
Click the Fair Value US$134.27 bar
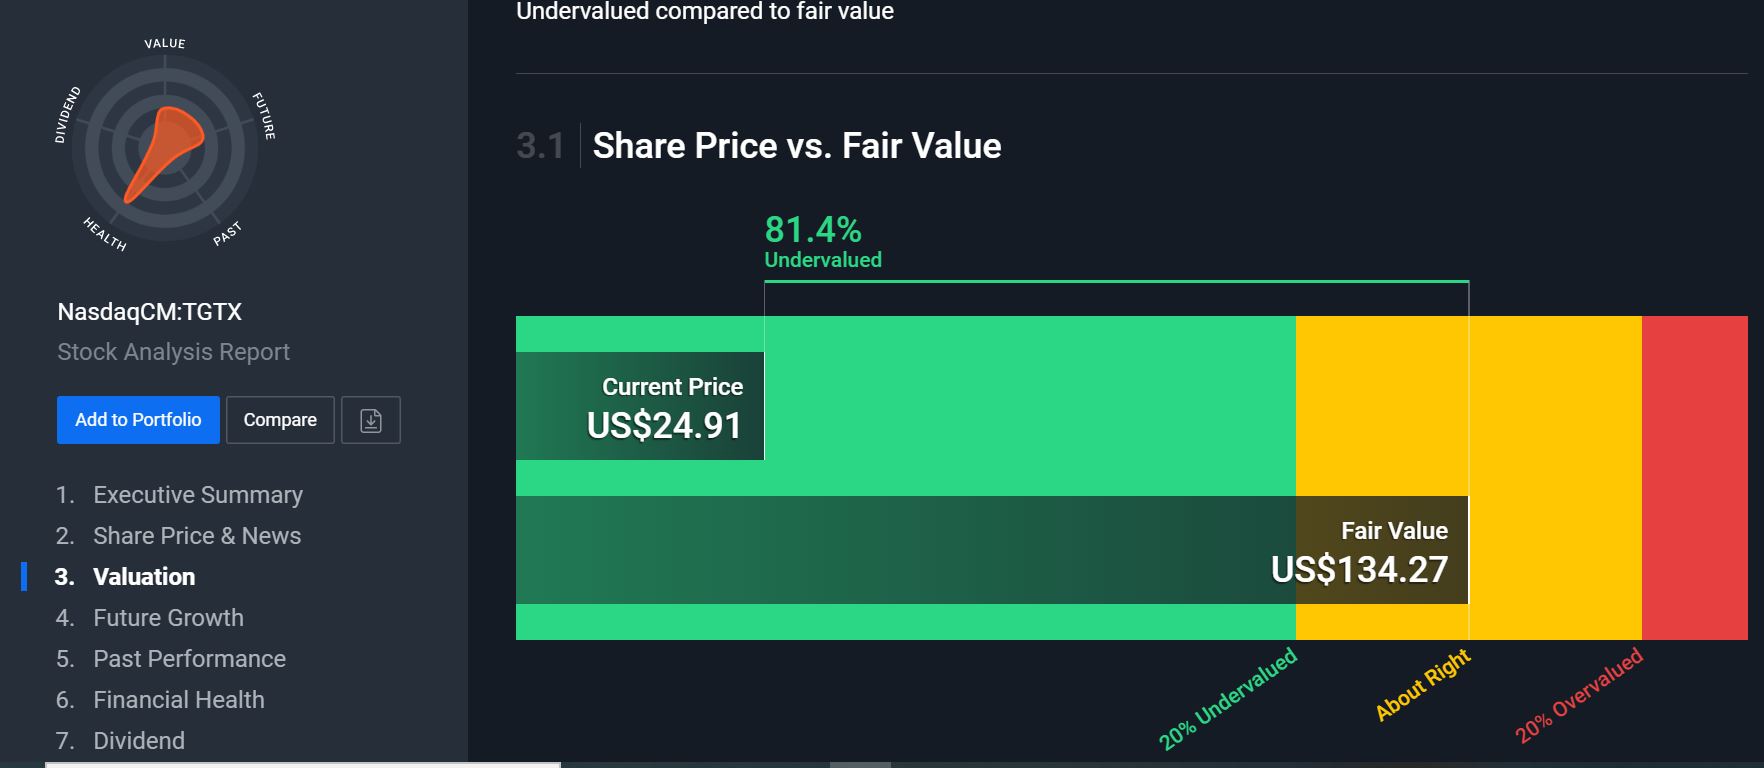[990, 550]
